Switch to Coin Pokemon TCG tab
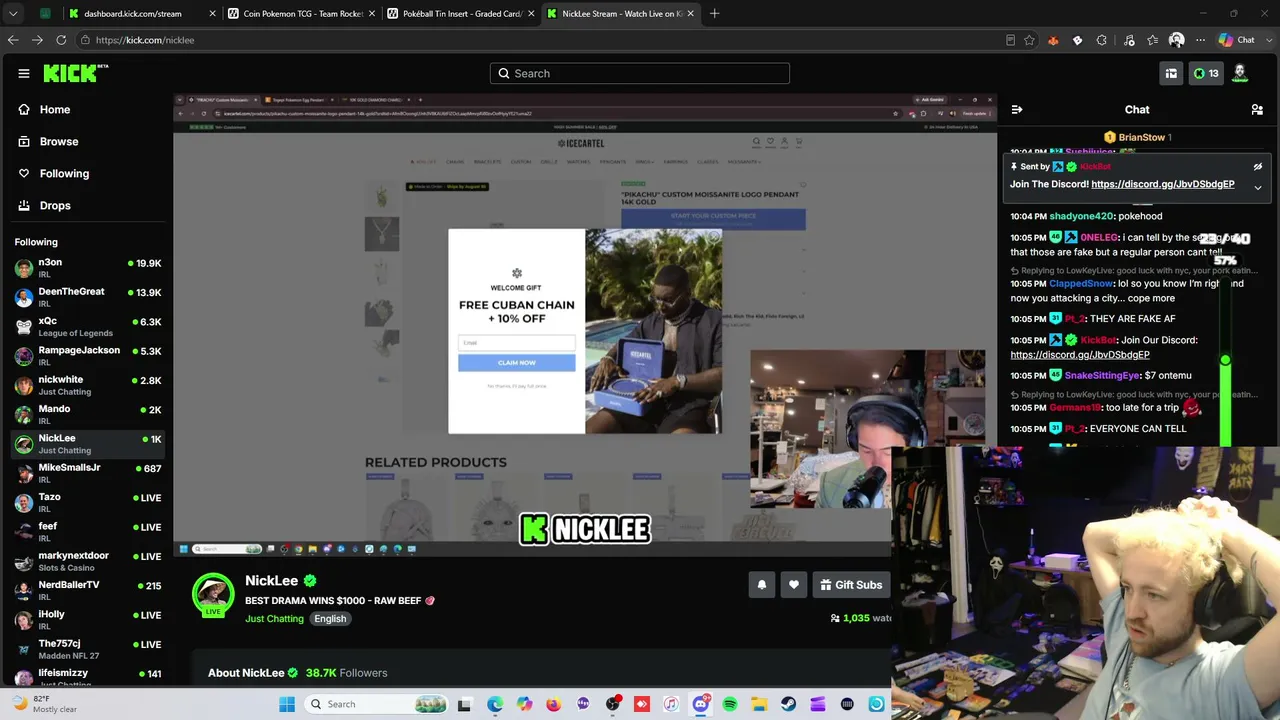This screenshot has width=1280, height=720. click(300, 14)
